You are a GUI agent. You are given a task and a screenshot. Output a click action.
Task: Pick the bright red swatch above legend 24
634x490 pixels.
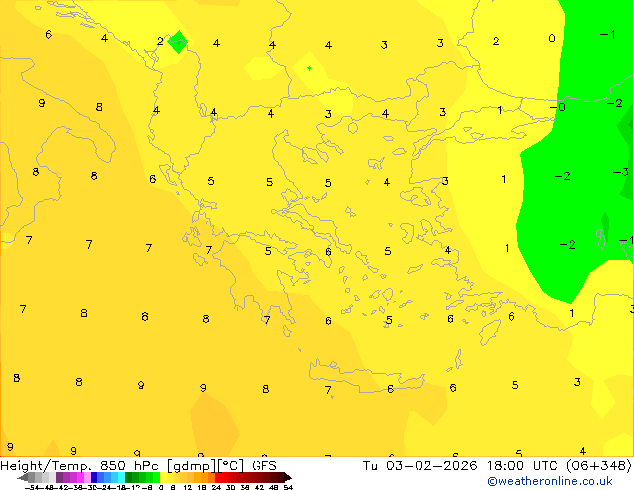(x=218, y=477)
